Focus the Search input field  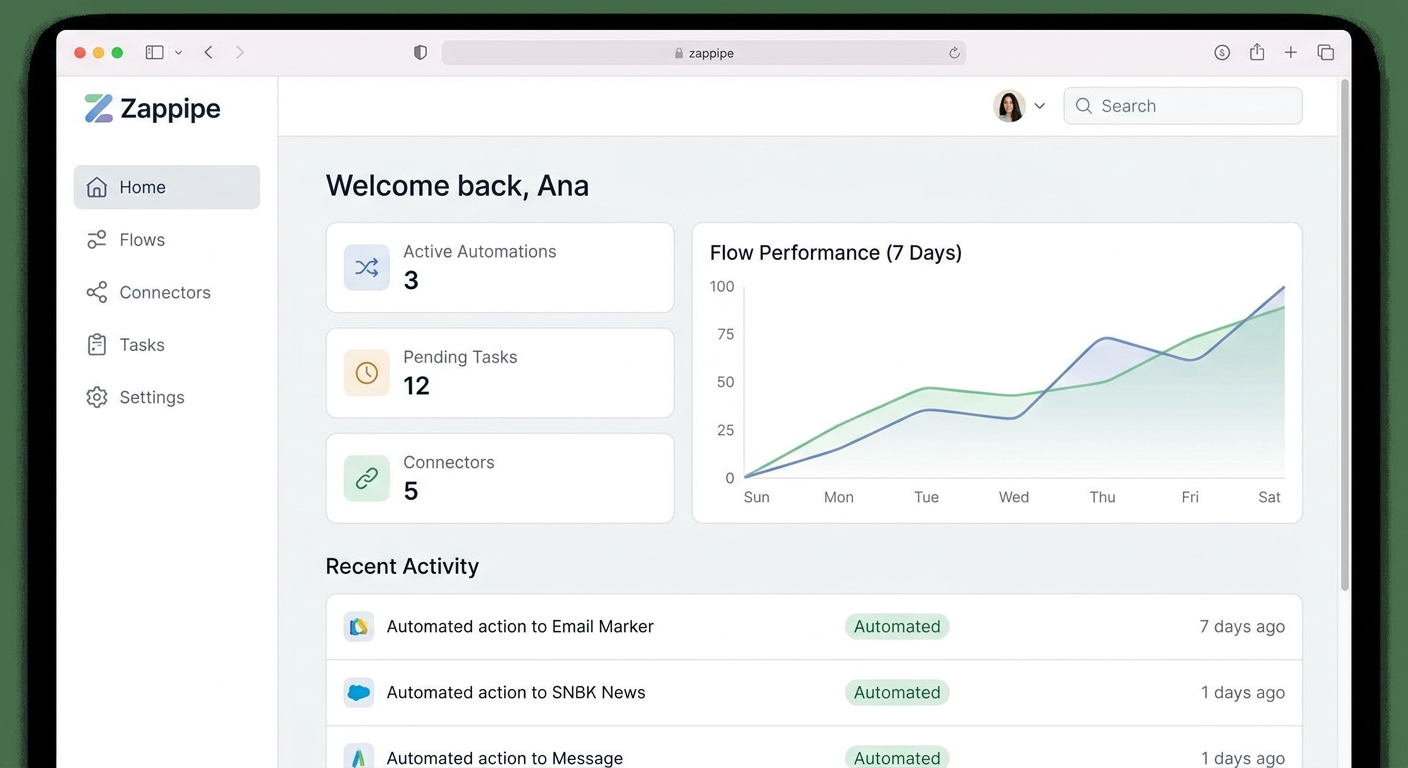point(1183,106)
